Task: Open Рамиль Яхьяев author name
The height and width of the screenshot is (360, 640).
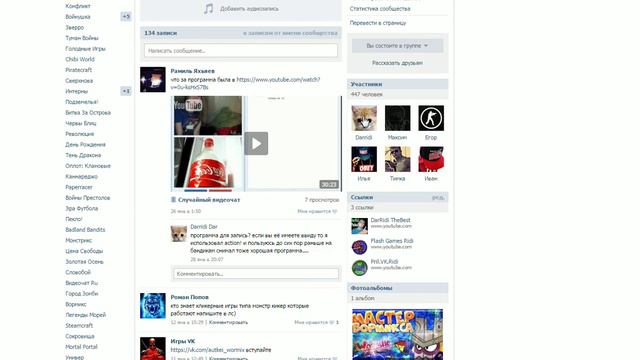Action: click(192, 71)
